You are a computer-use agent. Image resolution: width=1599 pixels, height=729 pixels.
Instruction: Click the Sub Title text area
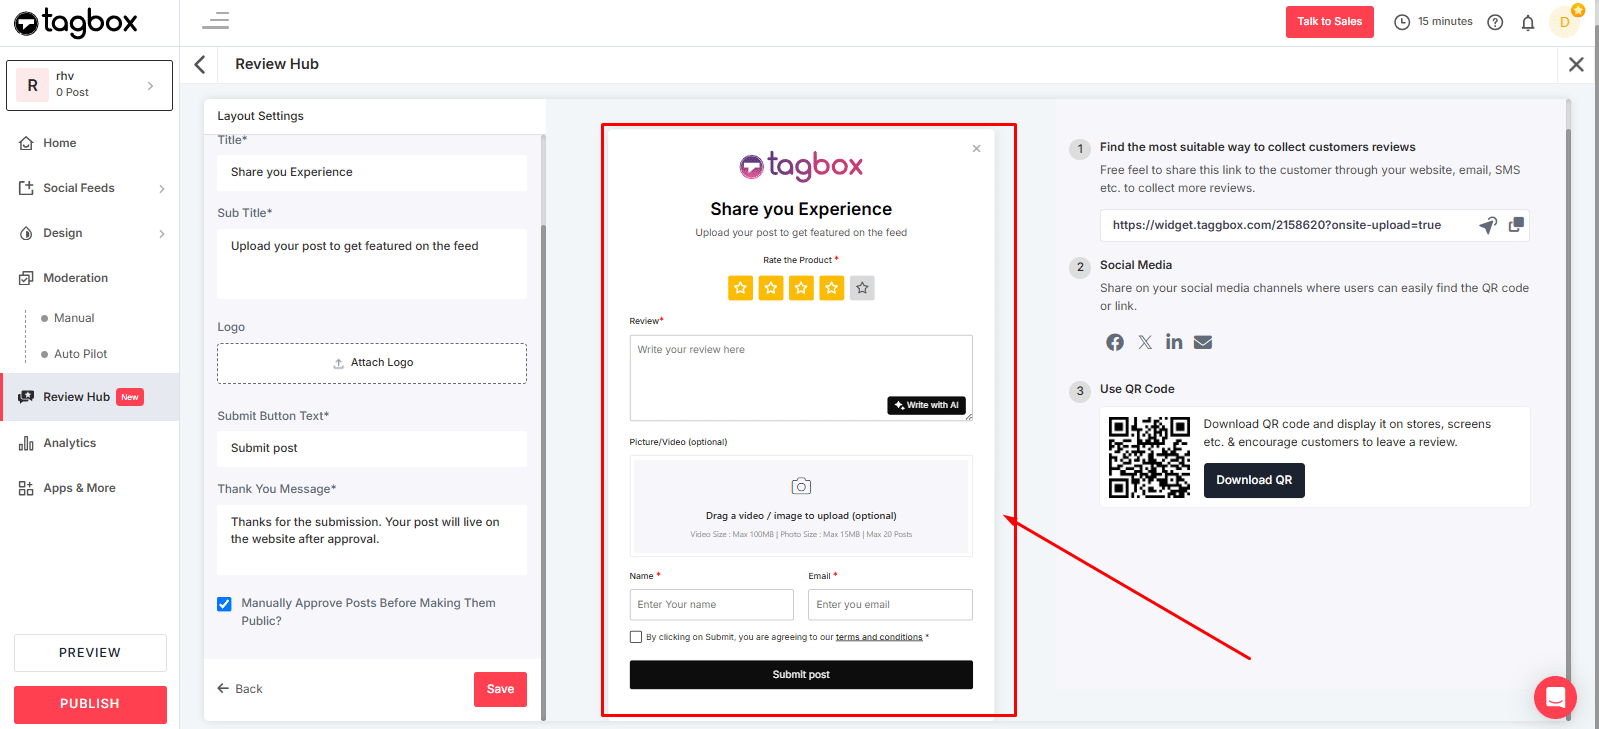point(372,264)
